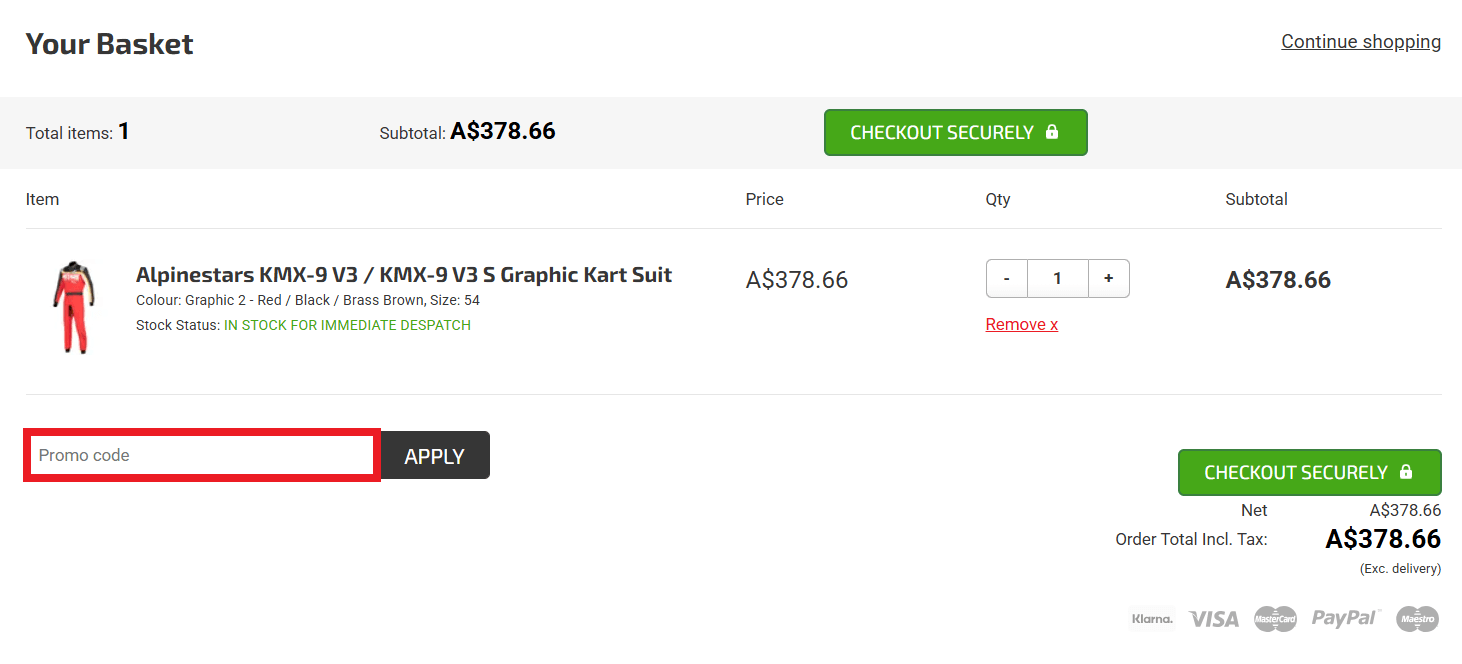
Task: Click the Subtotal column header
Action: click(1256, 199)
